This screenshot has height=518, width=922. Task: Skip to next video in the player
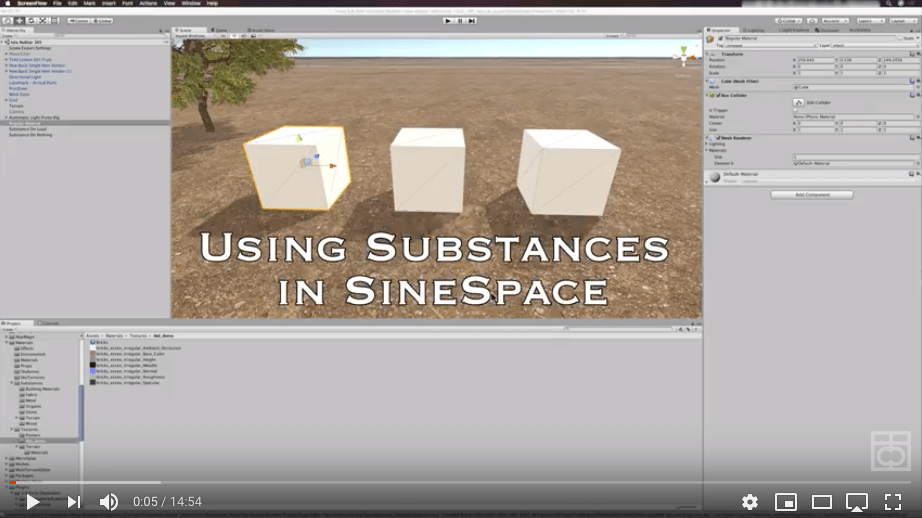coord(74,502)
